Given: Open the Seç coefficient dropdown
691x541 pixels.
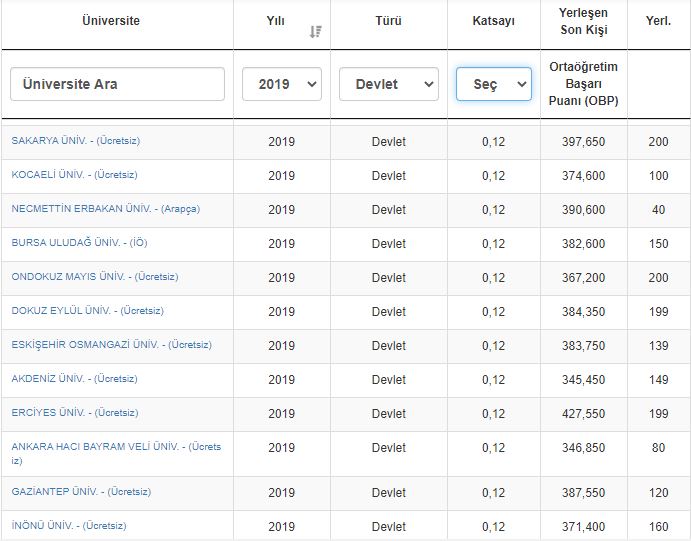Looking at the screenshot, I should 494,84.
